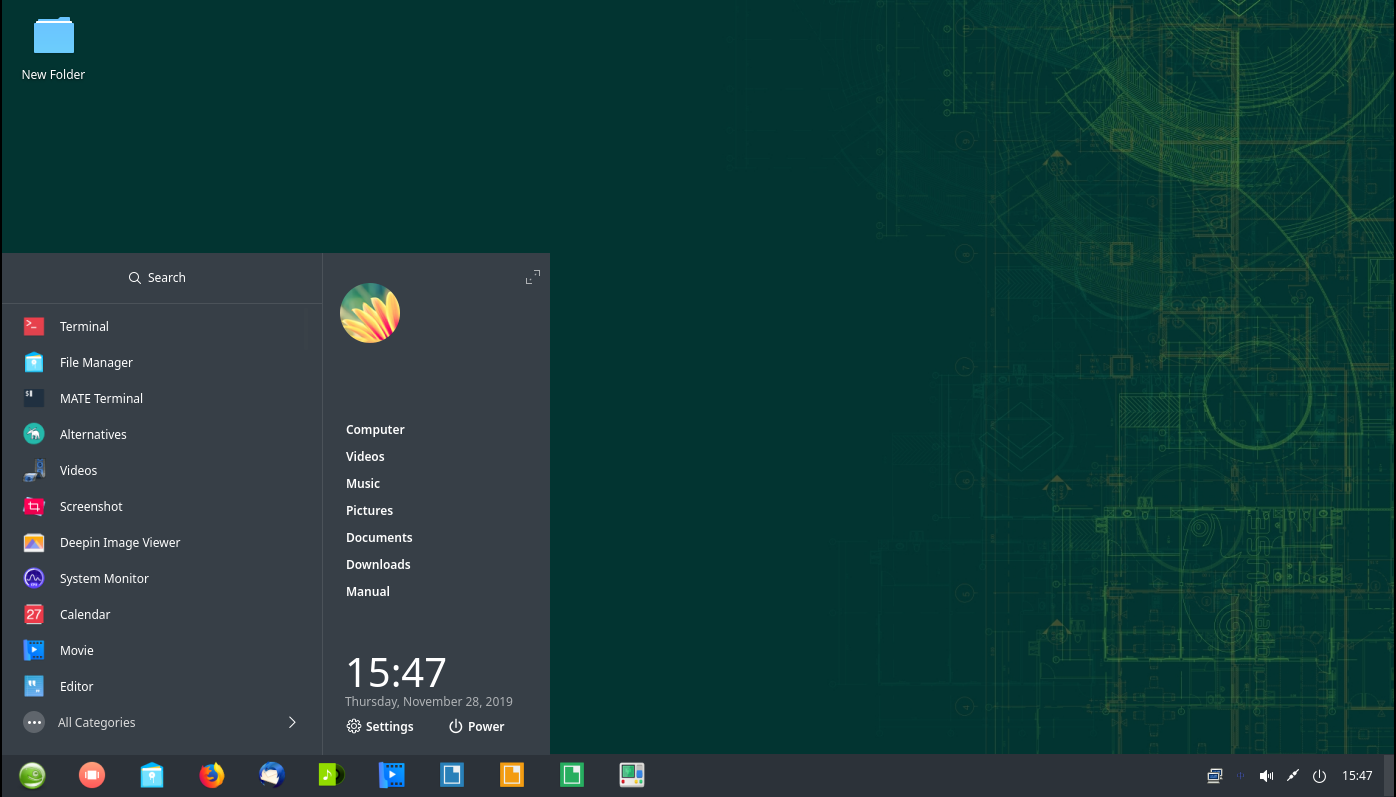Toggle launcher to fullscreen mode
1396x797 pixels.
pyautogui.click(x=533, y=277)
